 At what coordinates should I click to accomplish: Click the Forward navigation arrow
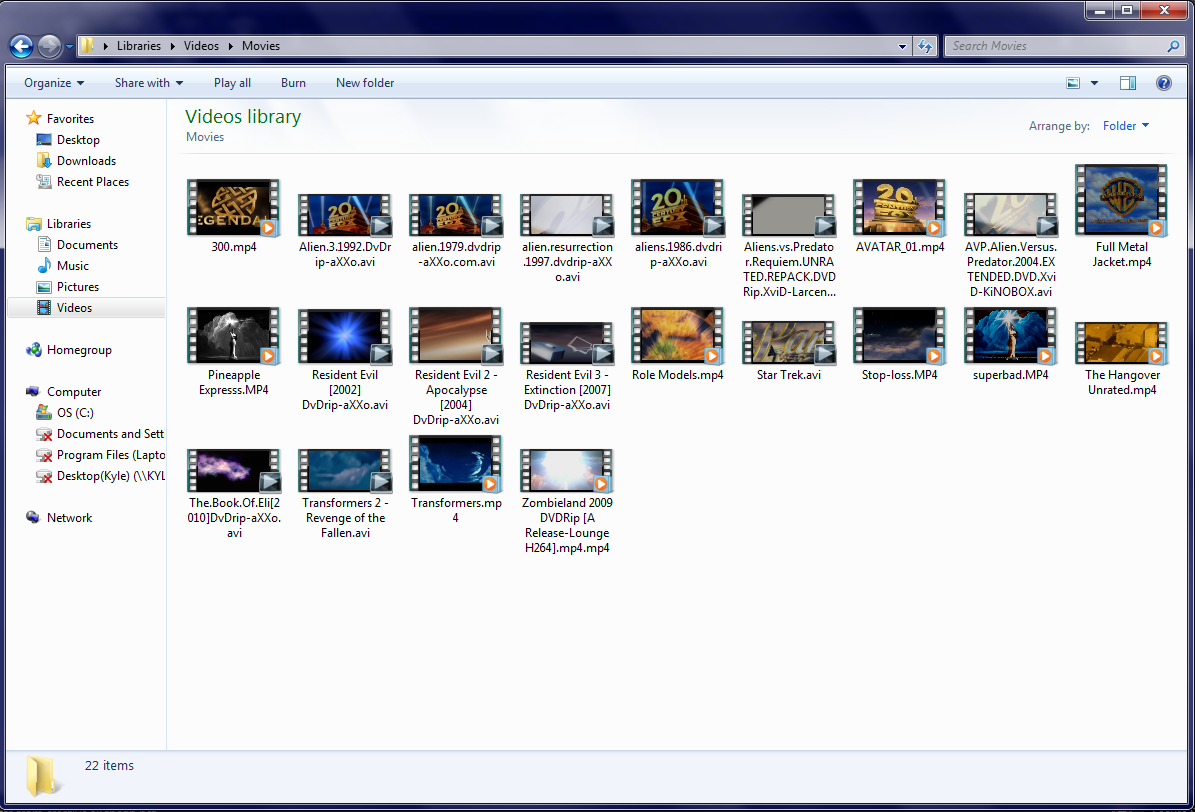pos(50,47)
